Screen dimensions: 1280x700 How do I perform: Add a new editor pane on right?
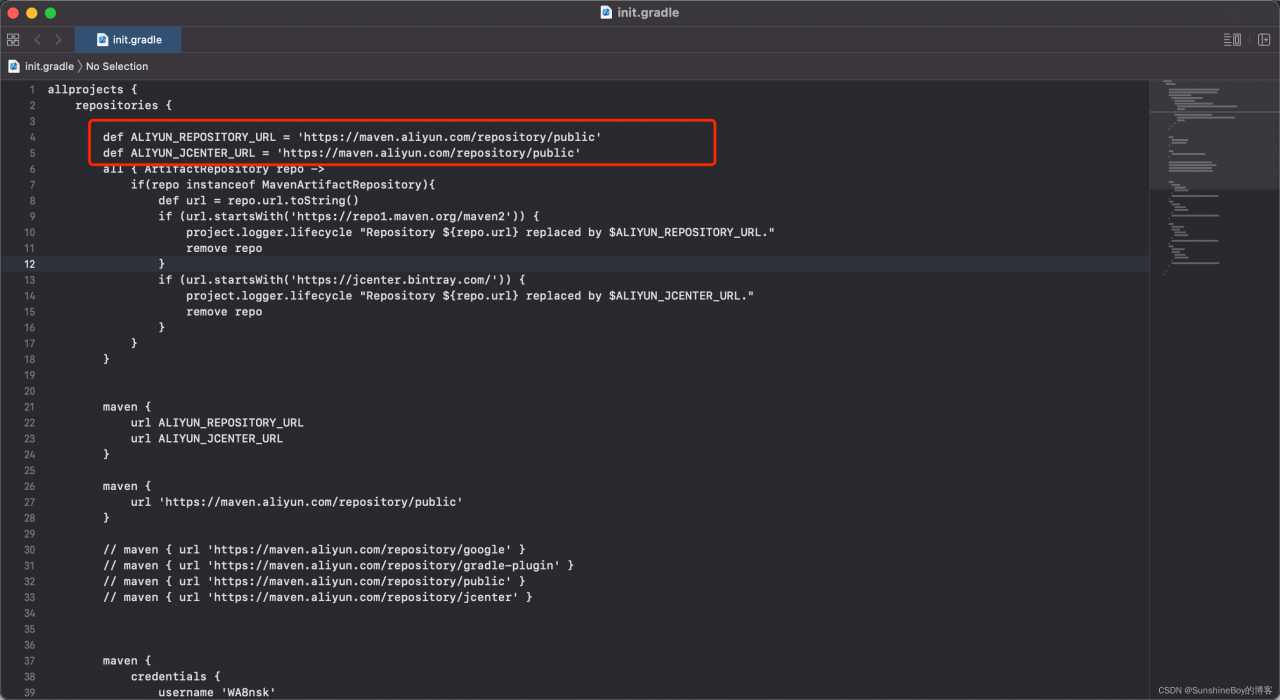1264,40
